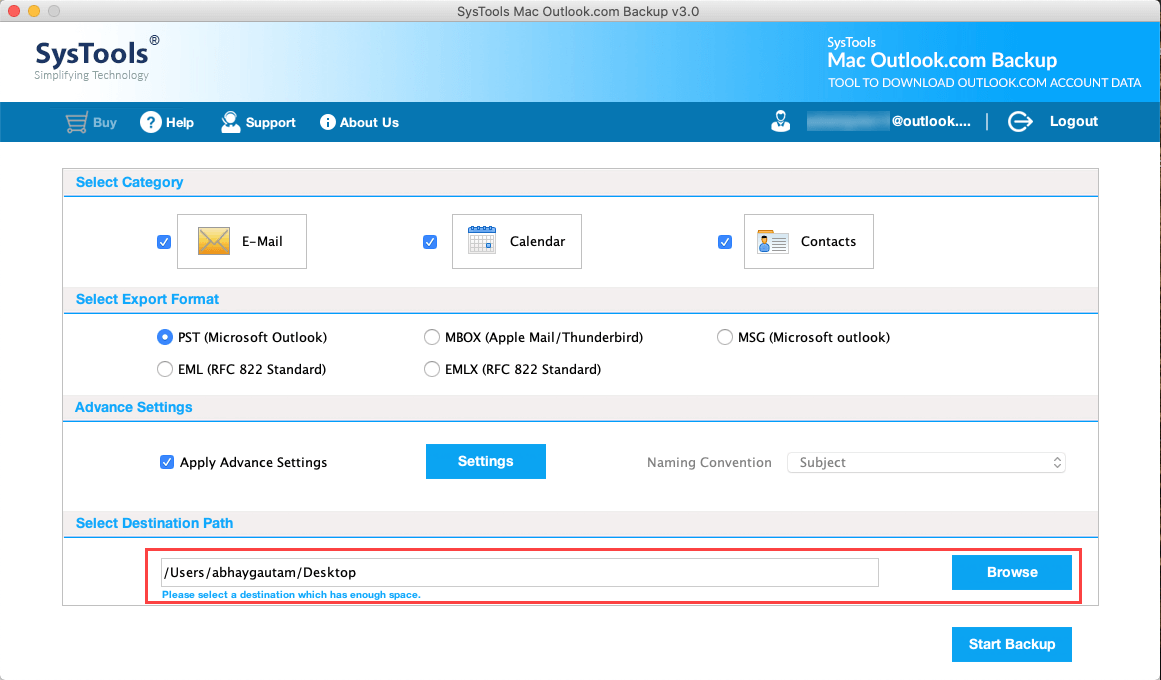1161x680 pixels.
Task: Close the window with red button
Action: (x=14, y=11)
